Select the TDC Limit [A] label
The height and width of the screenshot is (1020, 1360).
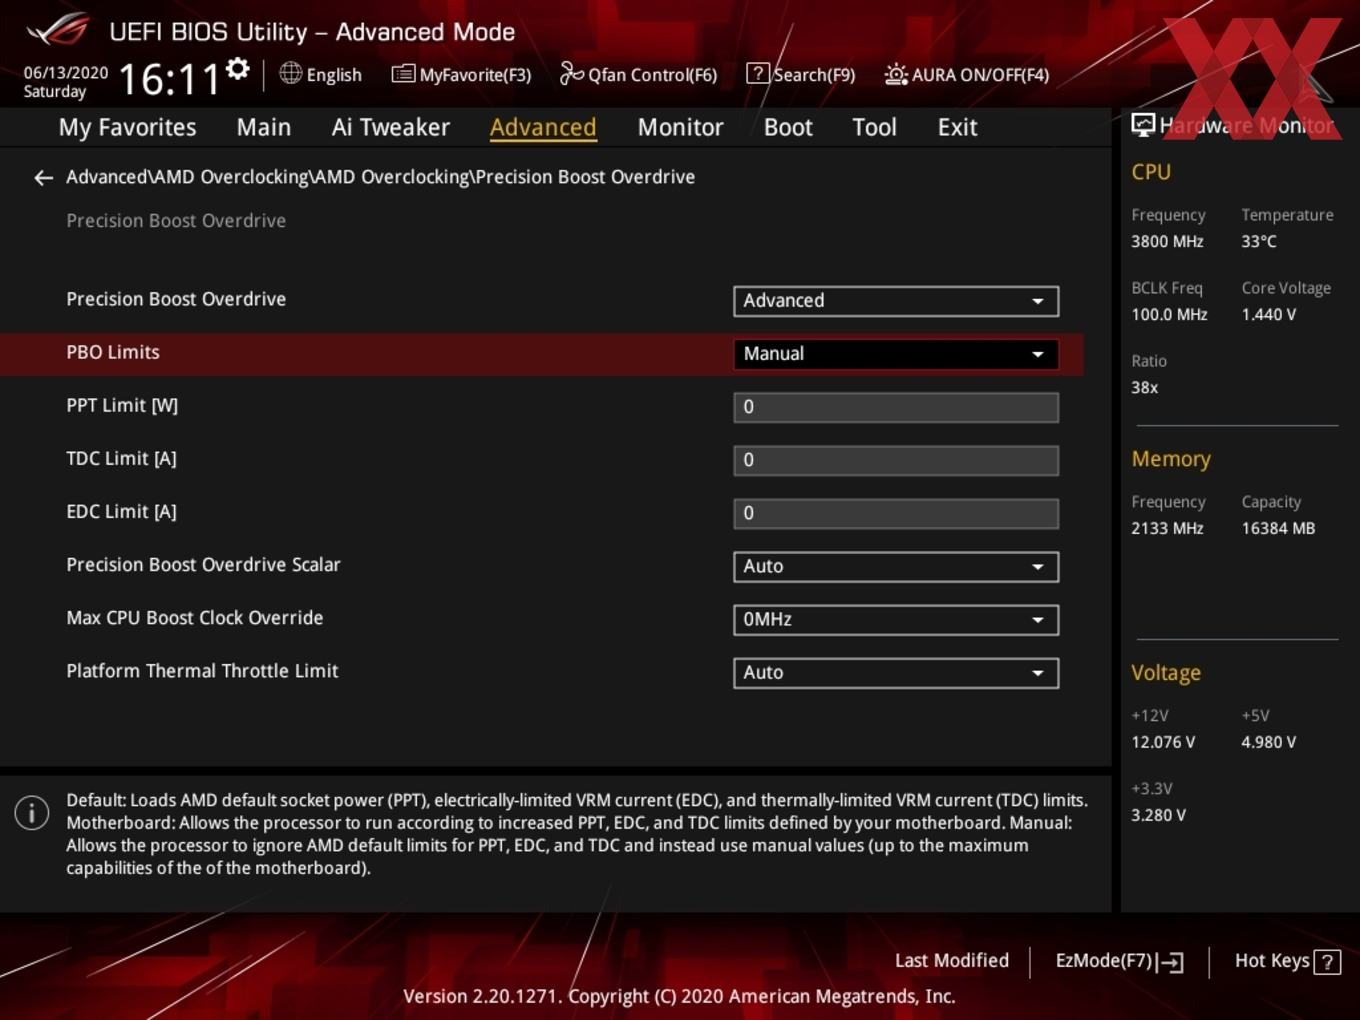pos(121,458)
